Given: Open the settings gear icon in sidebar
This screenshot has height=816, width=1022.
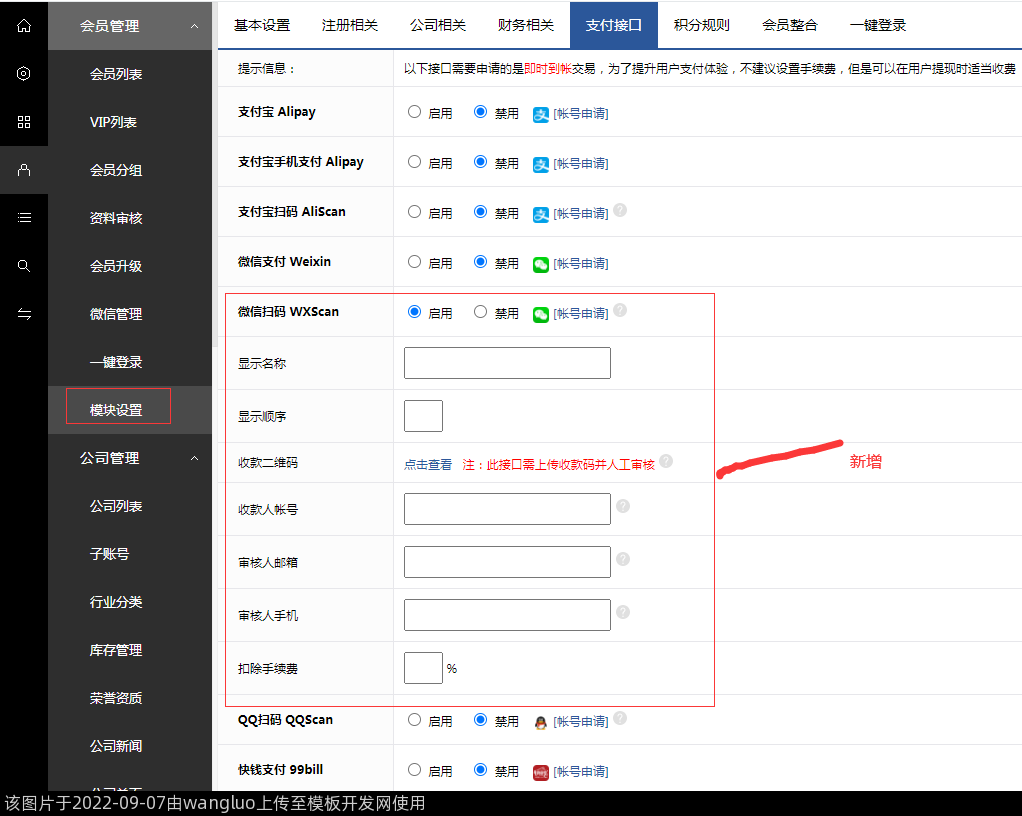Looking at the screenshot, I should pyautogui.click(x=24, y=74).
